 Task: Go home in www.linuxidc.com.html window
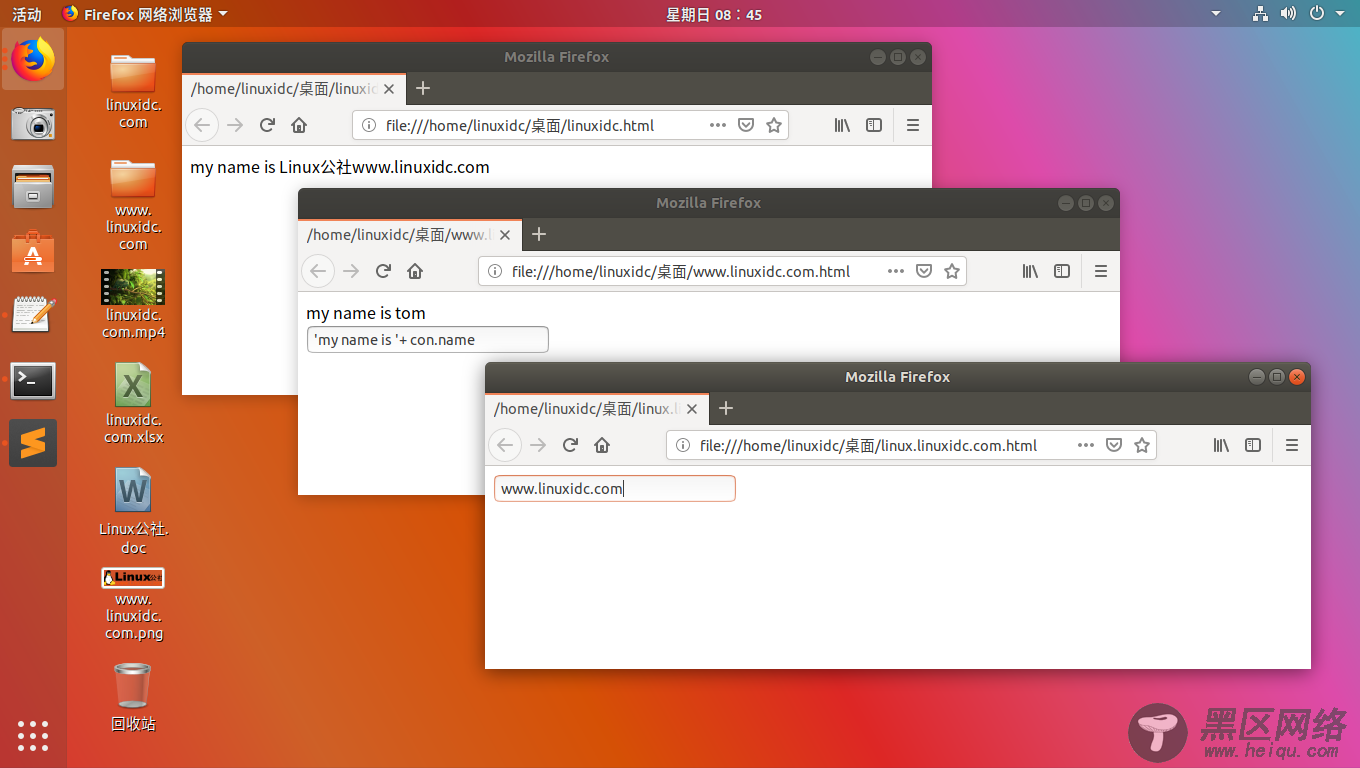click(x=415, y=271)
